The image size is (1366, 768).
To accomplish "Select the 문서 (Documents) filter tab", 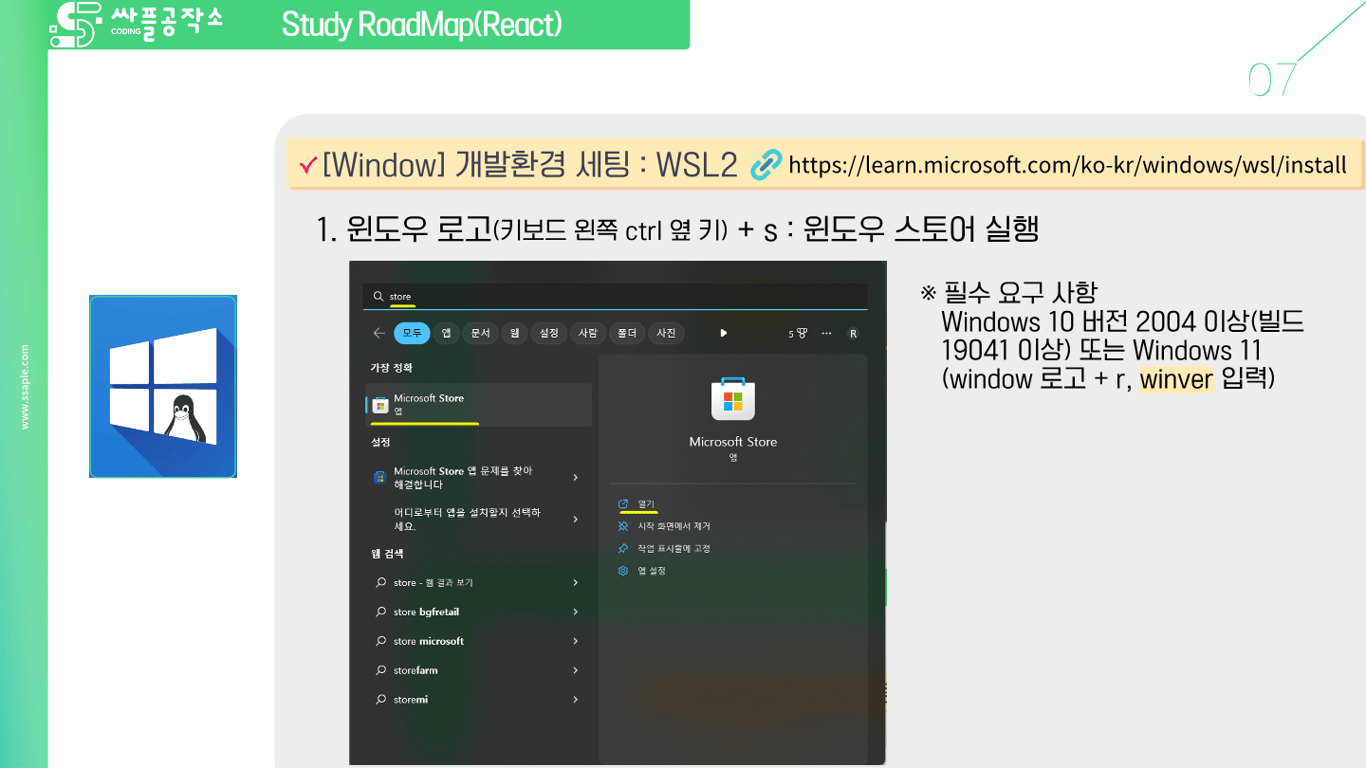I will pos(480,333).
